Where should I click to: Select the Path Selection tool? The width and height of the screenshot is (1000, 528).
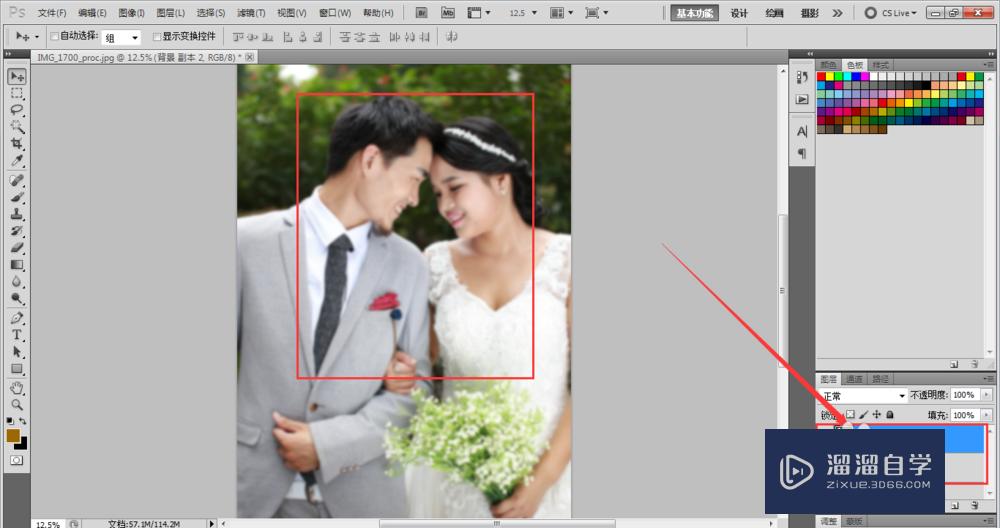[x=17, y=351]
